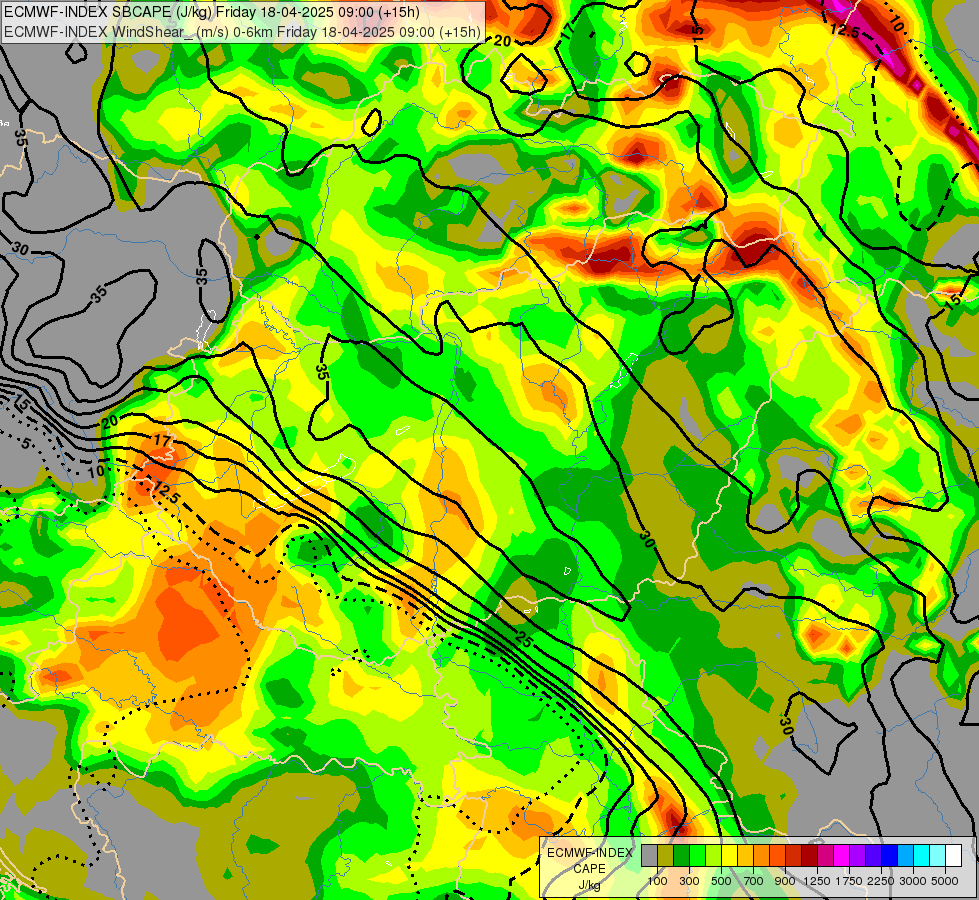Select the magenta legend swatch
This screenshot has width=979, height=900.
coord(842,855)
